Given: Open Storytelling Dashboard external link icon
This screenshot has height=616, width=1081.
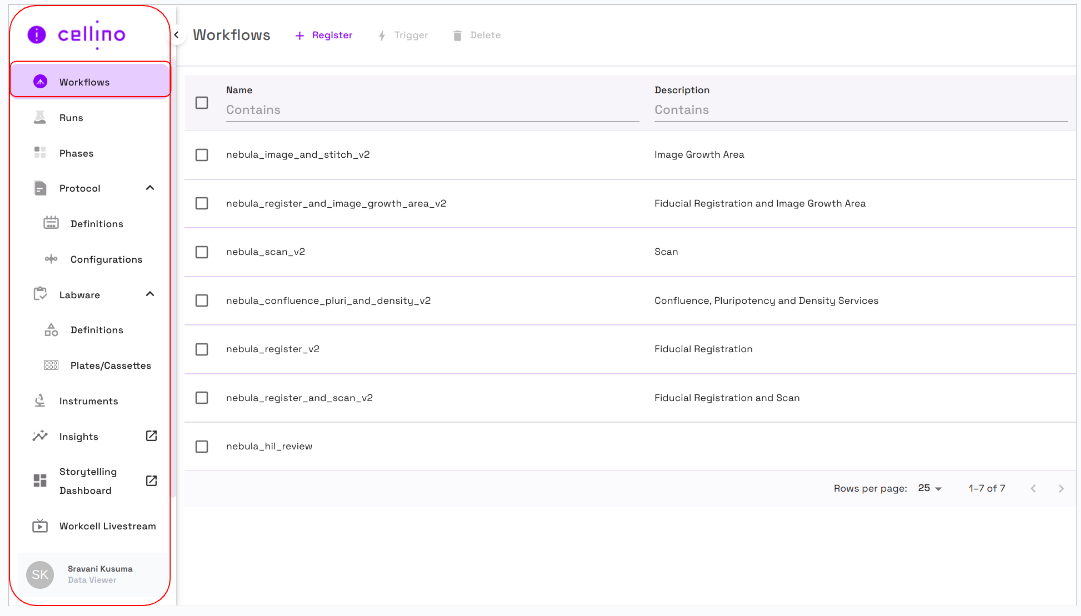Looking at the screenshot, I should click(151, 481).
